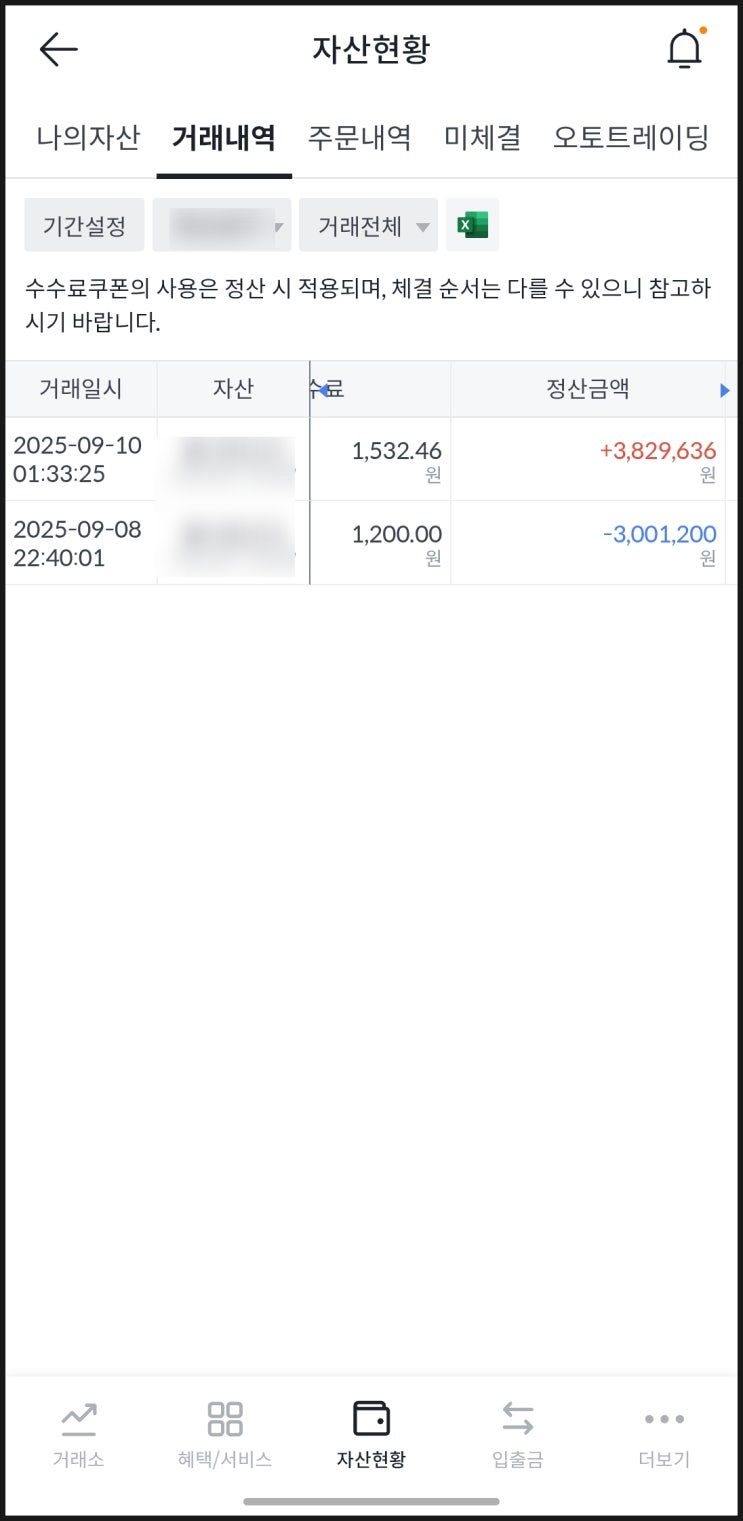Viewport: 743px width, 1521px height.
Task: Open the 미체결 tab
Action: (x=483, y=137)
